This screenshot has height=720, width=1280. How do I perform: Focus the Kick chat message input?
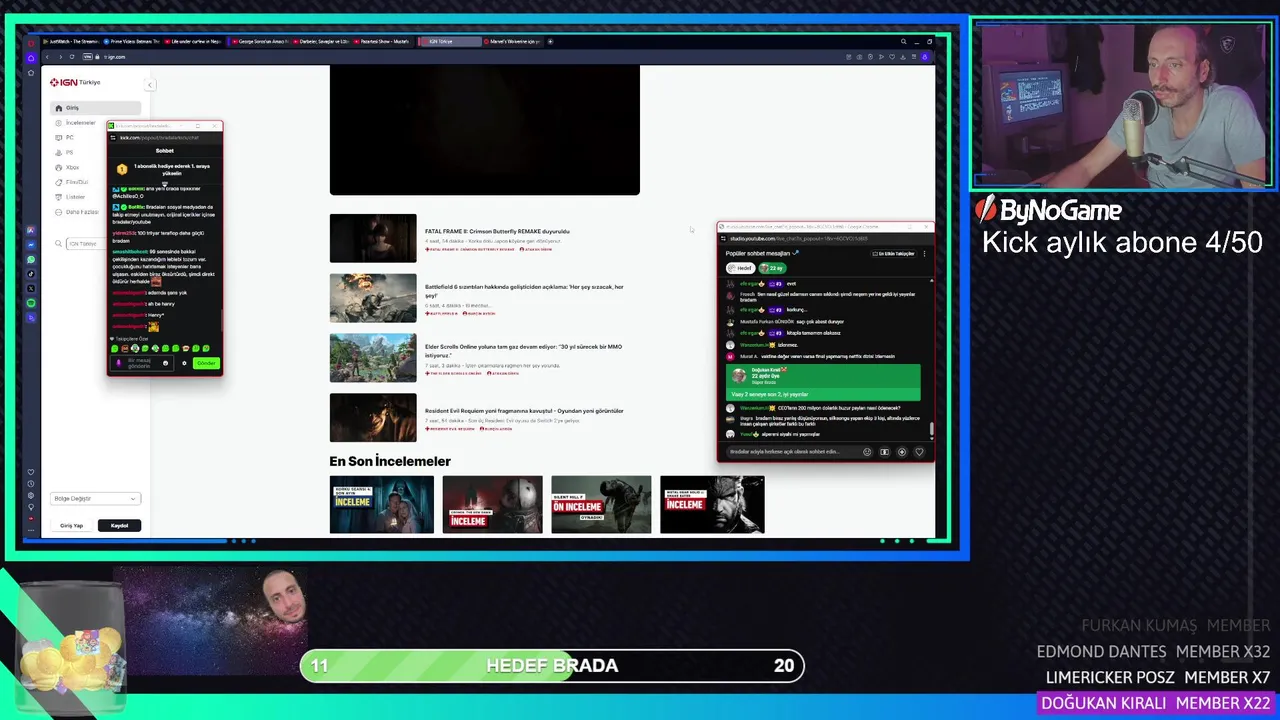pos(141,363)
